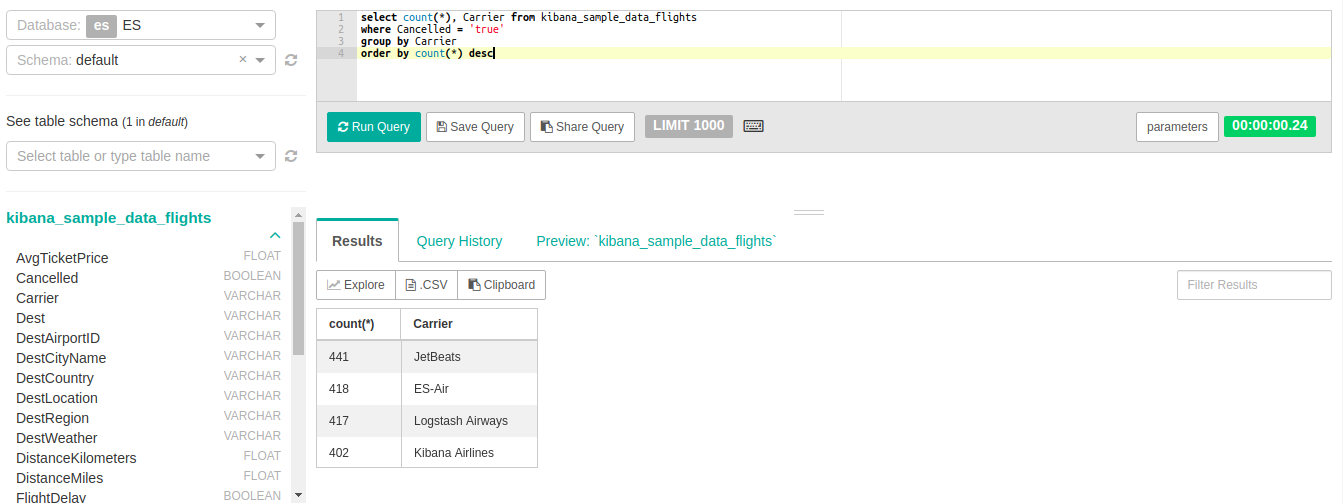The width and height of the screenshot is (1343, 504).
Task: Focus the Filter Results field
Action: [x=1254, y=285]
